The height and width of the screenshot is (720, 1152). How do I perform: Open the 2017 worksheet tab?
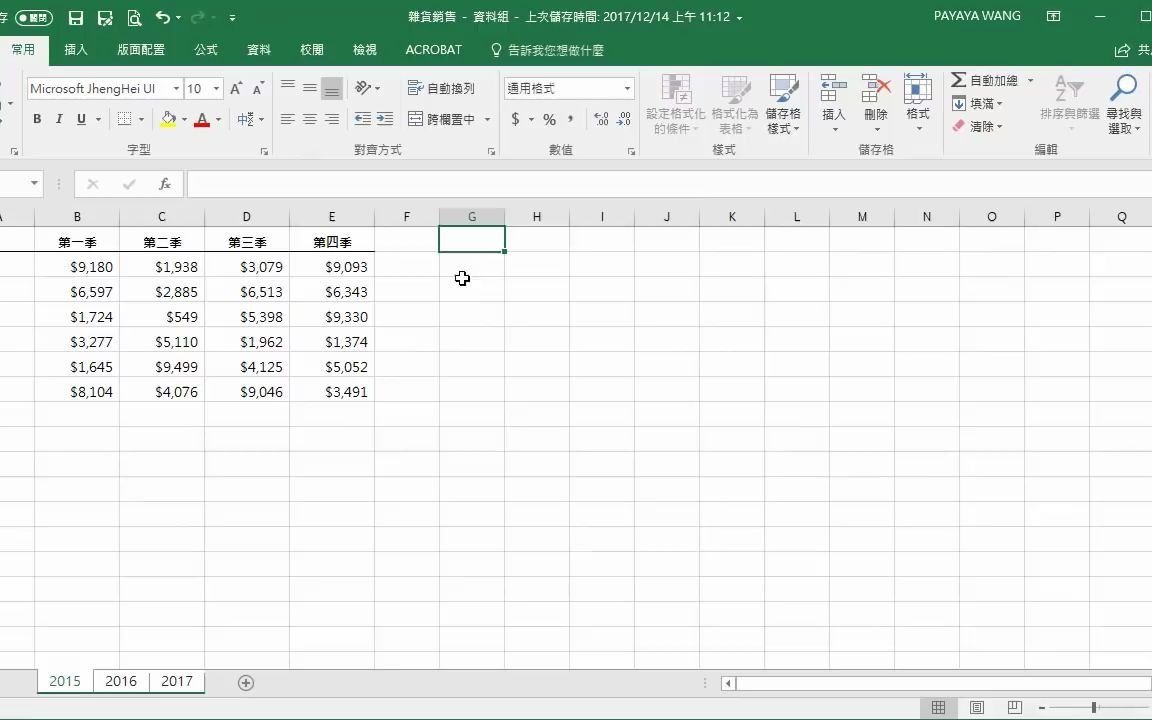(177, 681)
